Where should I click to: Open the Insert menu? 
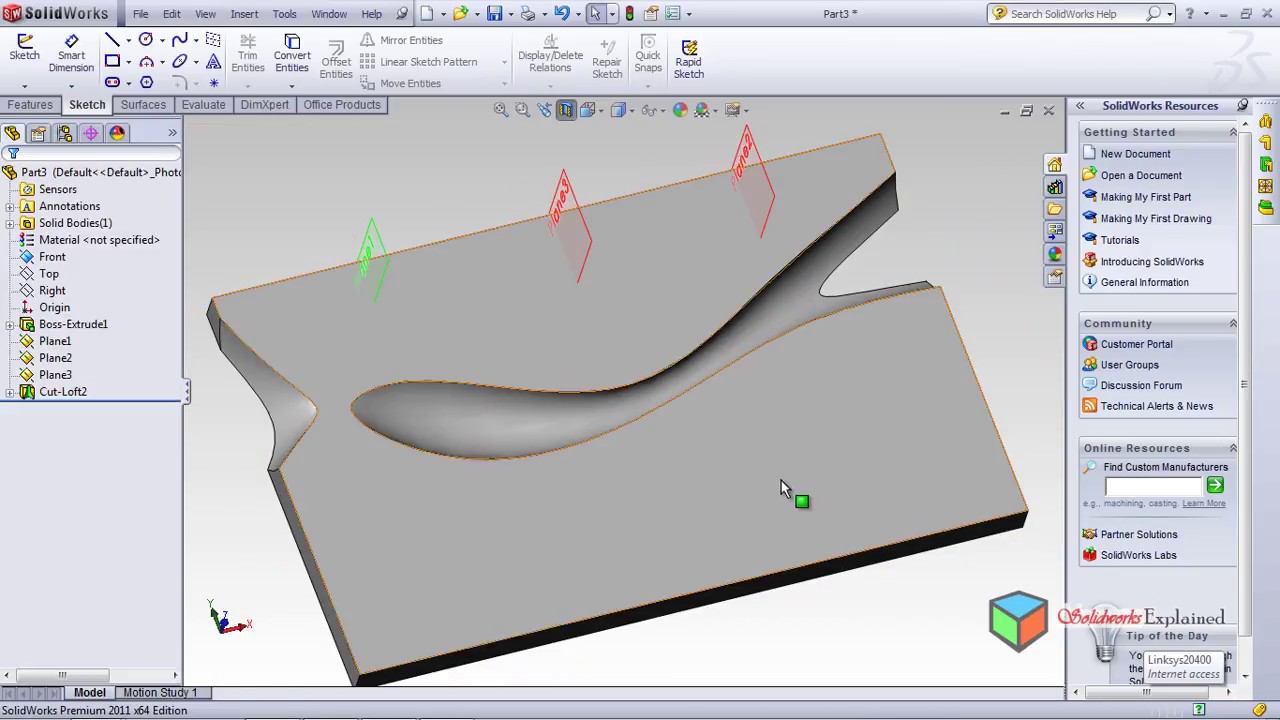[244, 14]
